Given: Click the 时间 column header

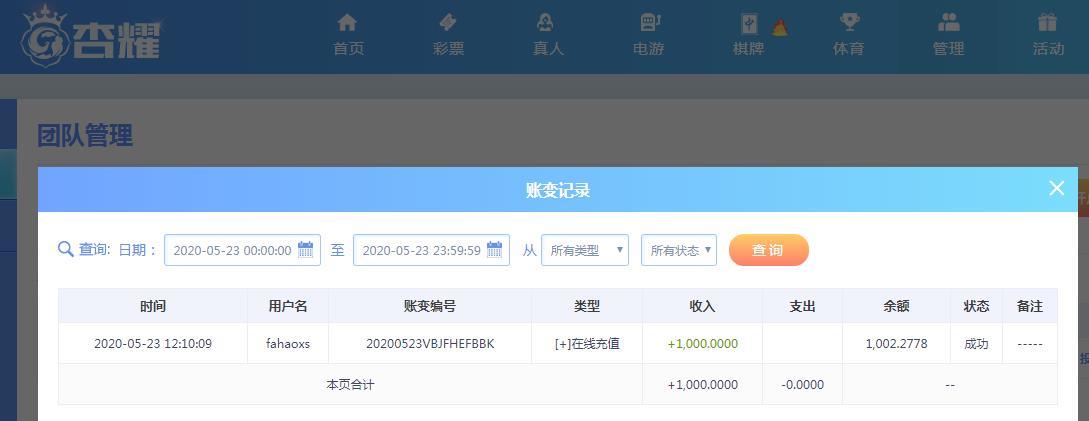Looking at the screenshot, I should [x=153, y=306].
